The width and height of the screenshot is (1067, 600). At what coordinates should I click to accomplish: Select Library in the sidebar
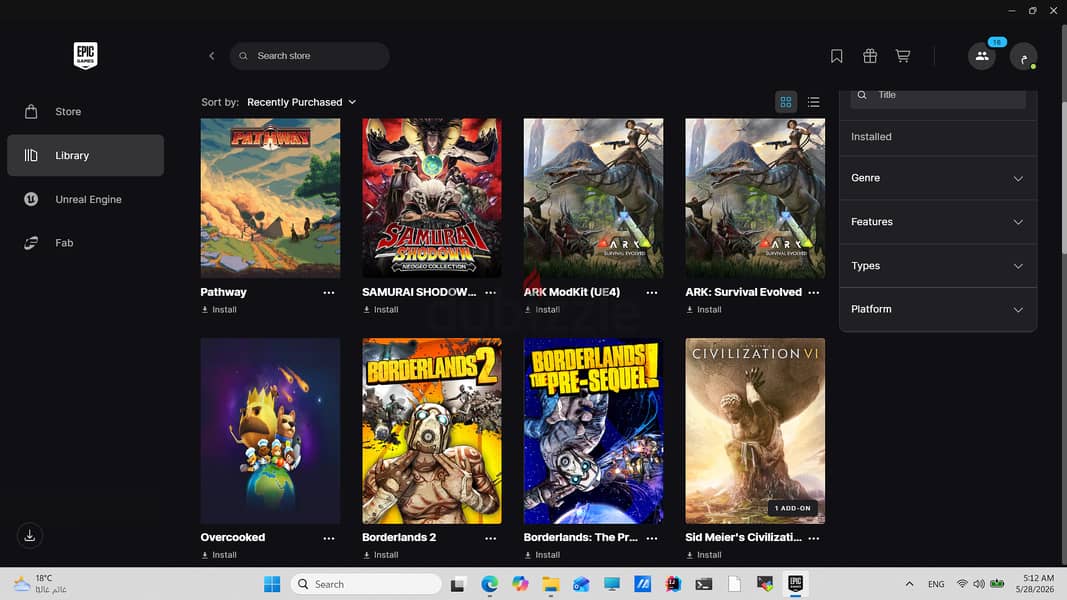(x=85, y=155)
